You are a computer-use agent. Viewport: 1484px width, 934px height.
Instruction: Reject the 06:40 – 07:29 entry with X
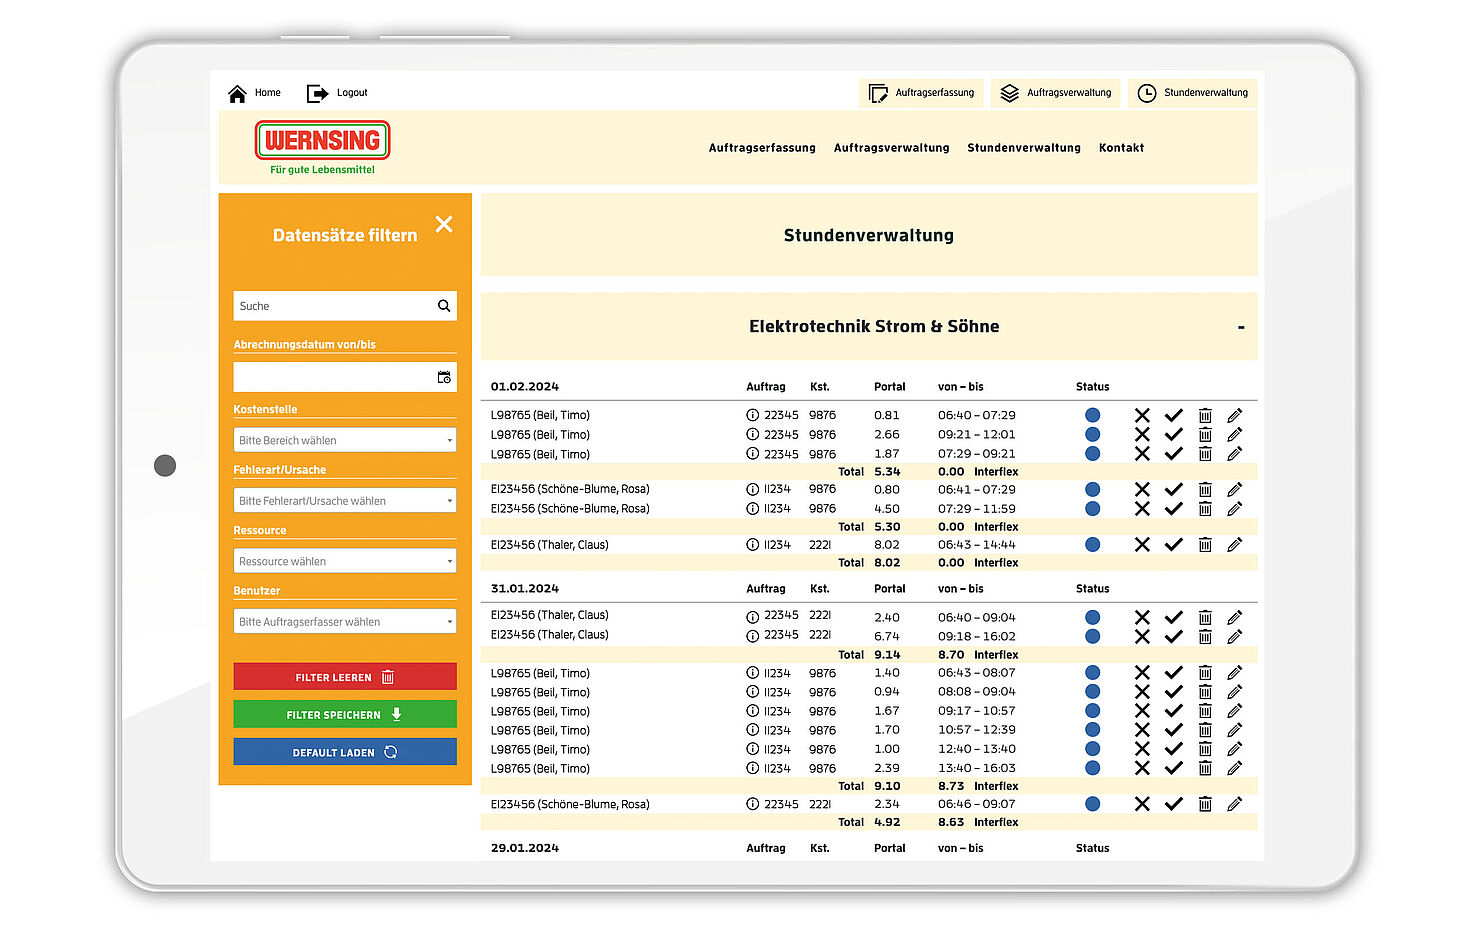coord(1142,415)
